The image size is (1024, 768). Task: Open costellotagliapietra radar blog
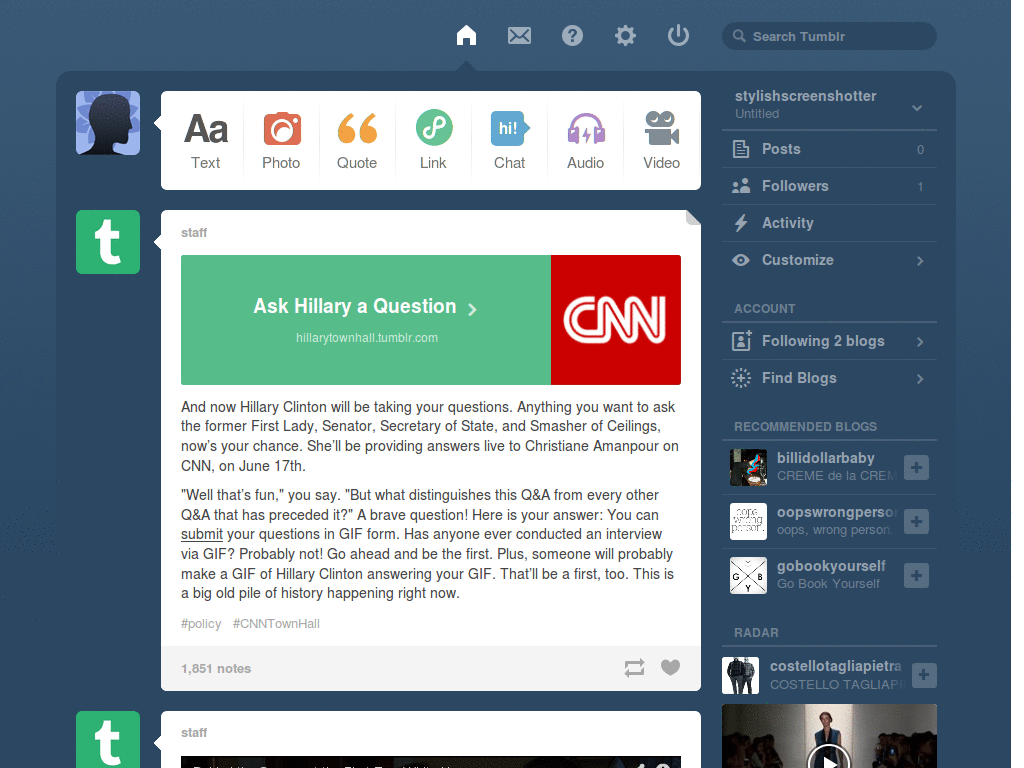pyautogui.click(x=835, y=666)
